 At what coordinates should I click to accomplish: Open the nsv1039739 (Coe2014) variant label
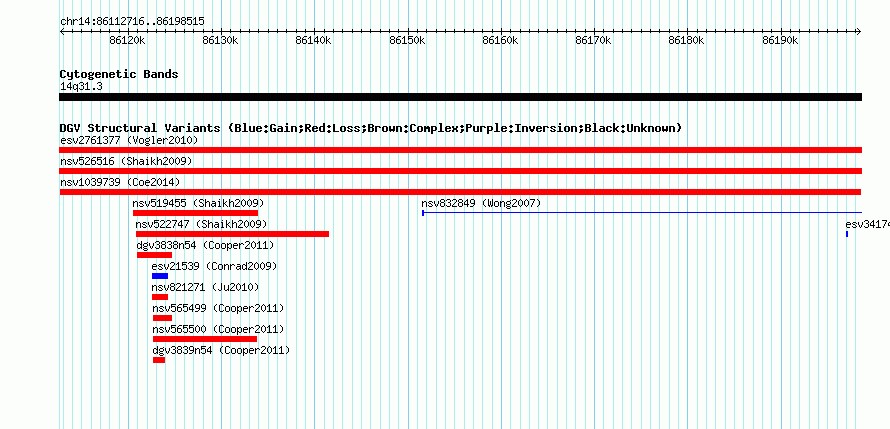tap(120, 182)
